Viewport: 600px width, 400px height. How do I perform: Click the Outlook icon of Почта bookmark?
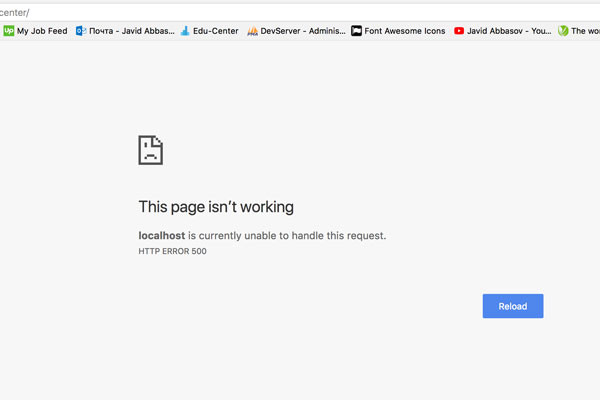(x=81, y=31)
